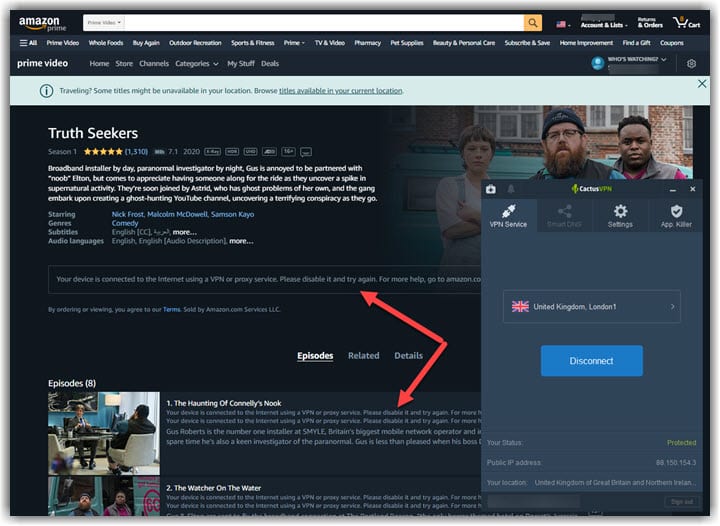
Task: Open the Terms link
Action: coord(171,309)
